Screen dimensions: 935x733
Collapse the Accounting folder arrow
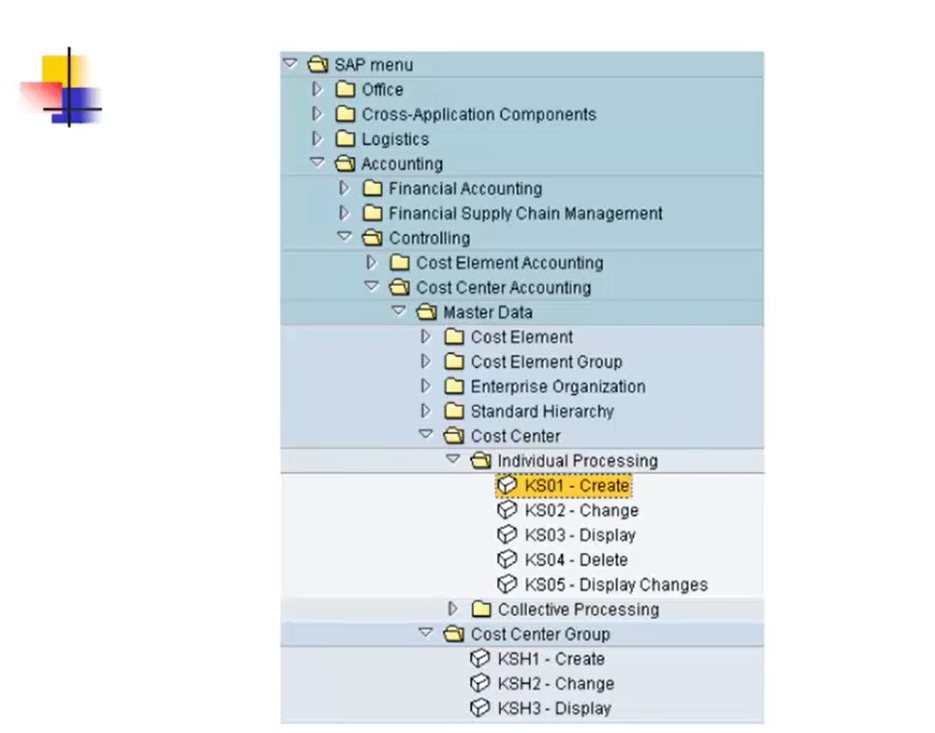pyautogui.click(x=317, y=162)
